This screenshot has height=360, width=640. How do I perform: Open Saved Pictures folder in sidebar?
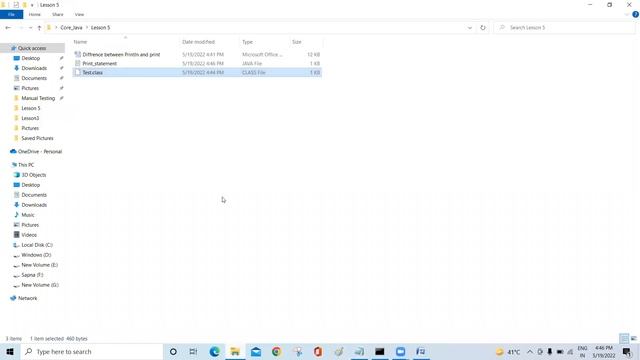[37, 138]
